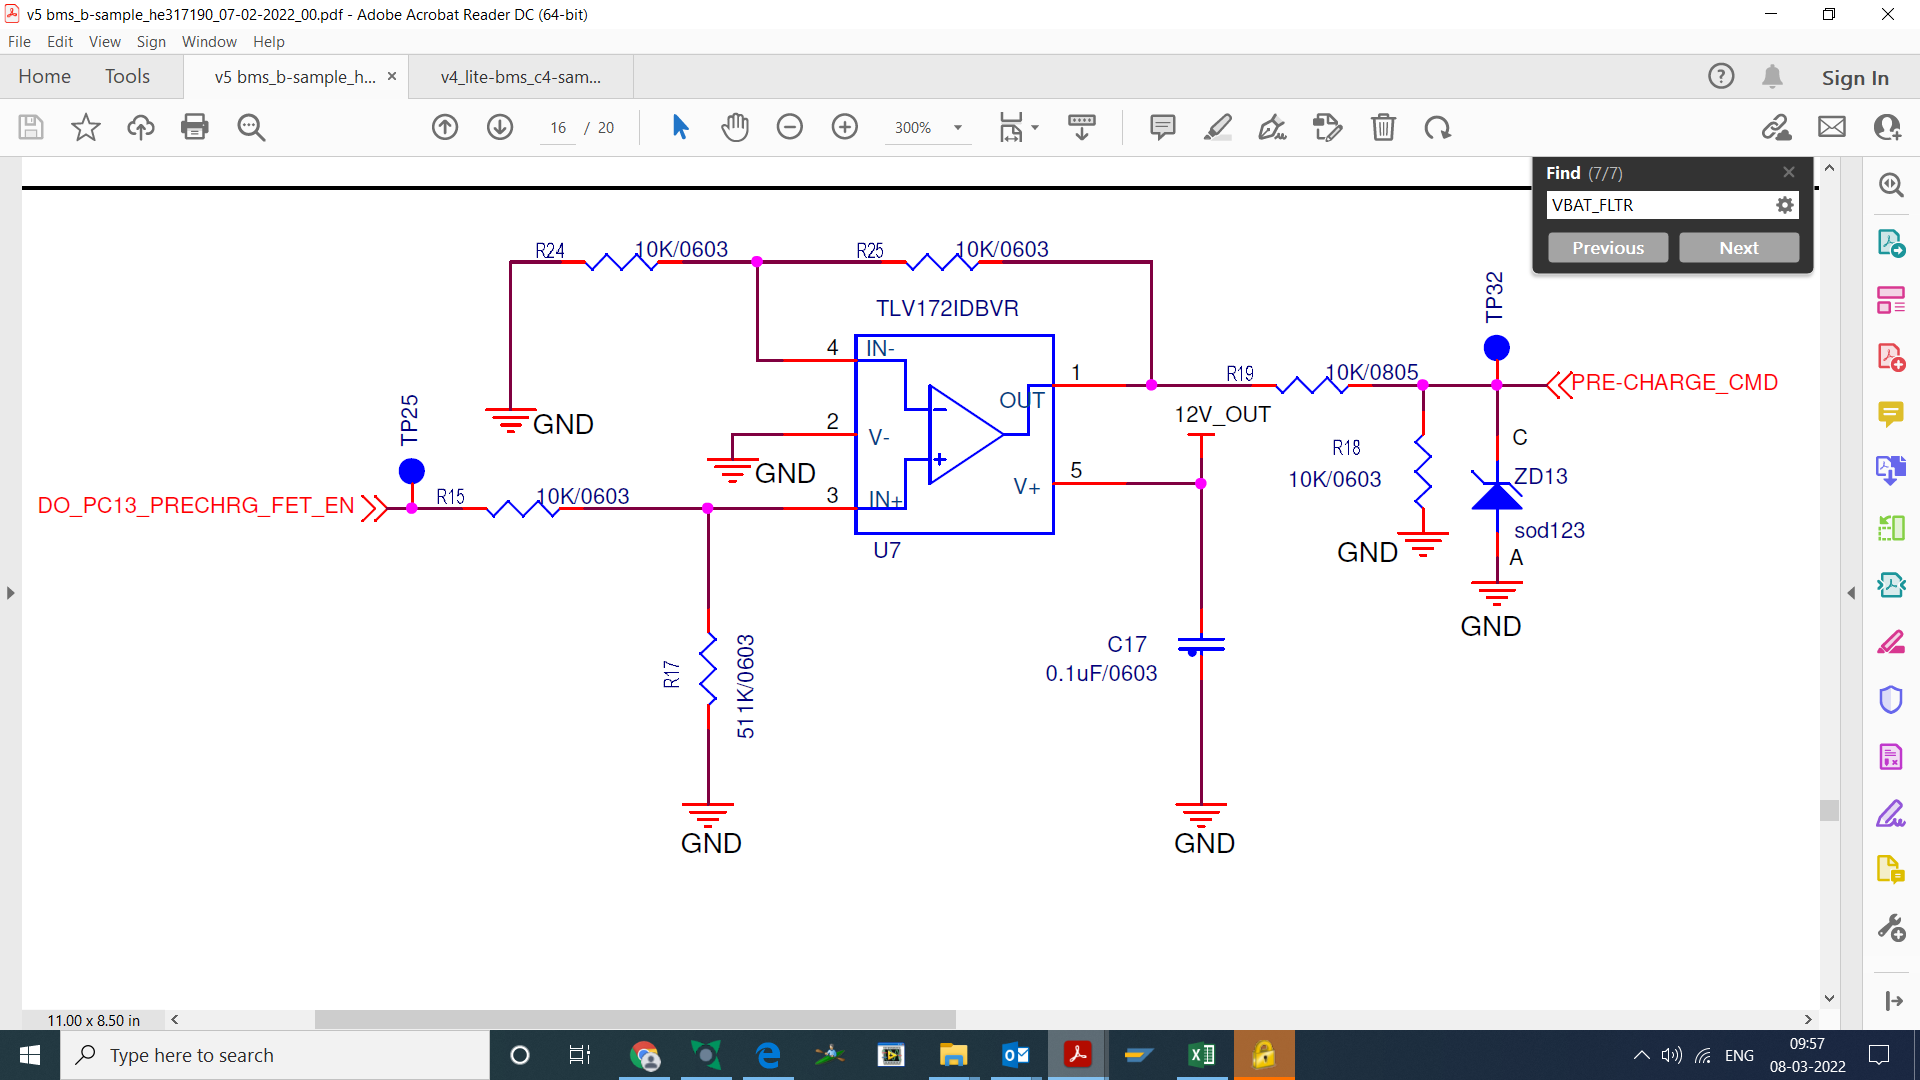Show hidden system tray icons
This screenshot has width=1920, height=1080.
pyautogui.click(x=1641, y=1055)
